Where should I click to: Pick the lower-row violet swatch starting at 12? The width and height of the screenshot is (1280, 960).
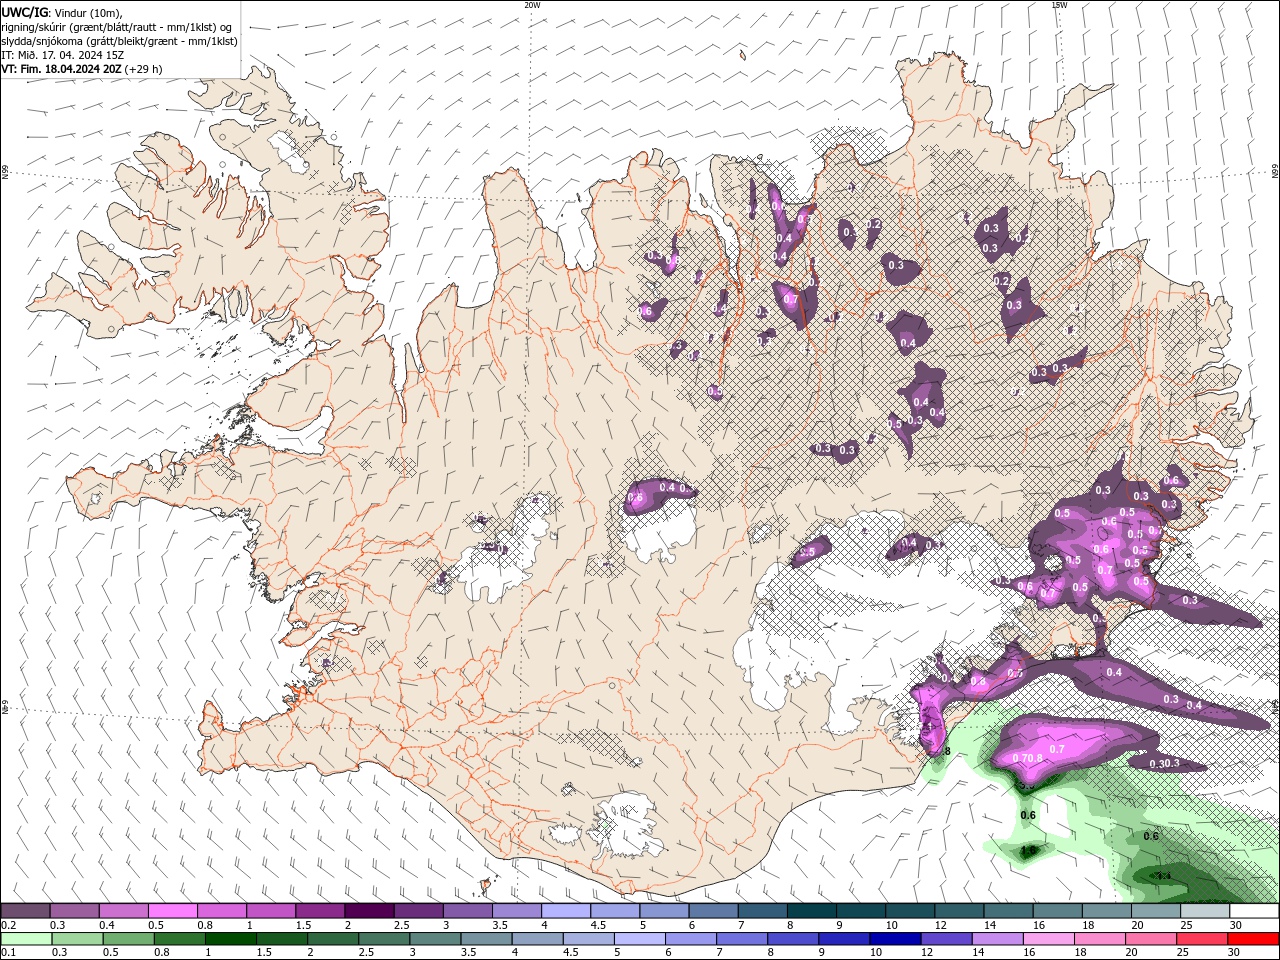point(947,939)
